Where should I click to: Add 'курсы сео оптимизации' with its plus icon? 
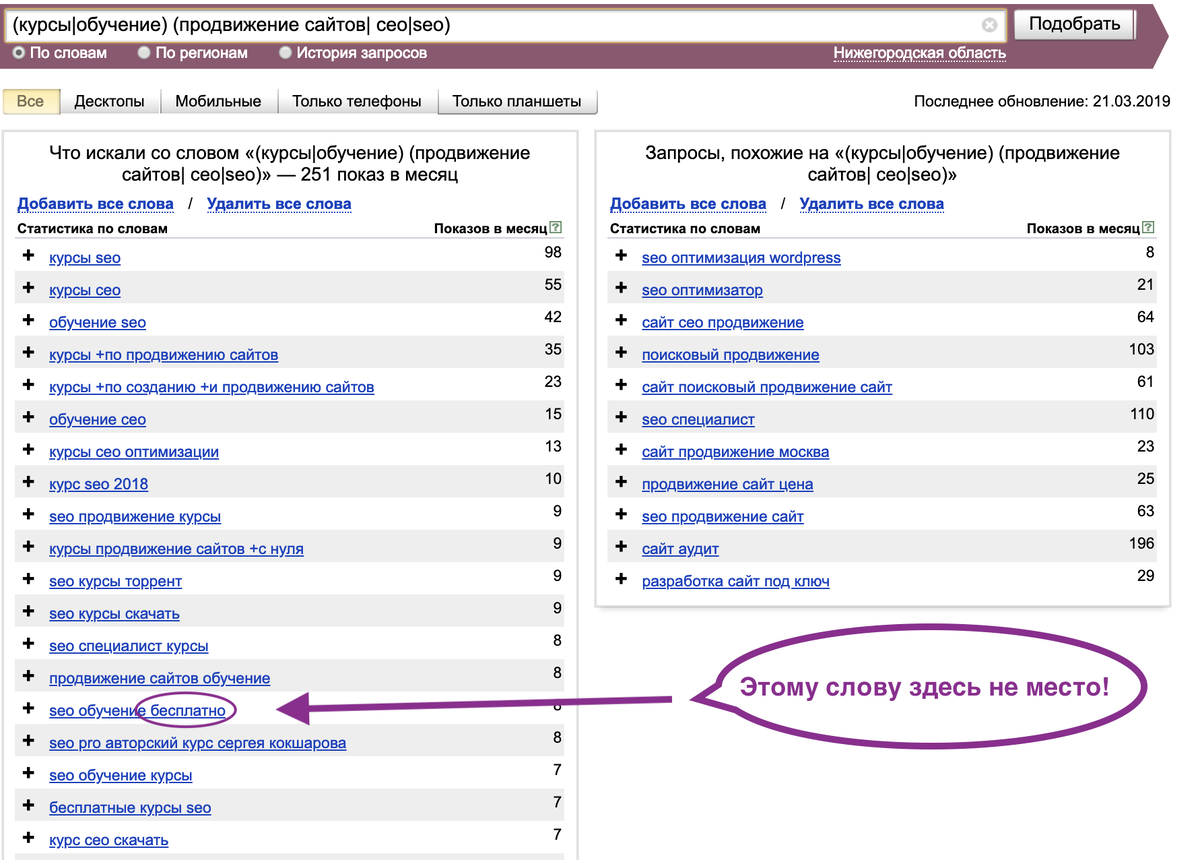tap(29, 451)
